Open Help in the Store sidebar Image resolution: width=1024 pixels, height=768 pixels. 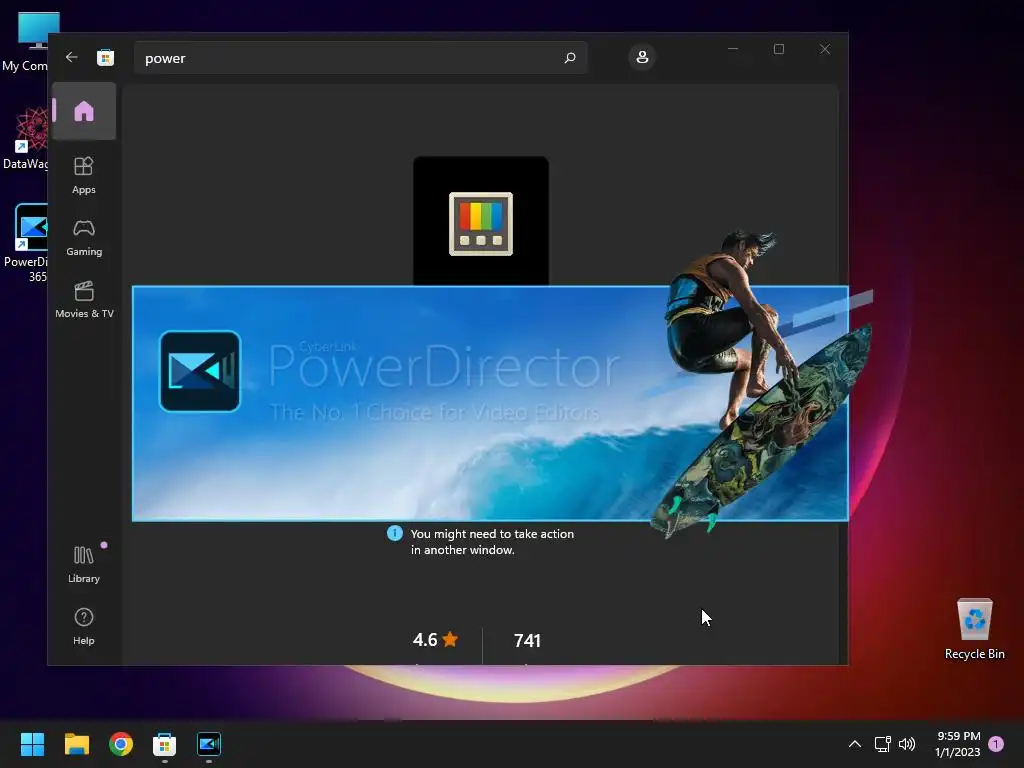point(84,626)
